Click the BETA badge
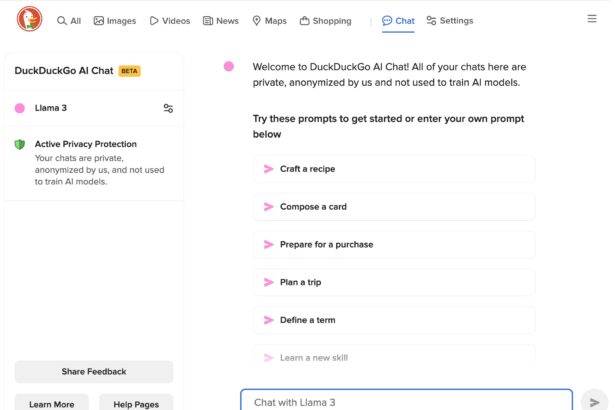The width and height of the screenshot is (615, 410). [x=129, y=71]
